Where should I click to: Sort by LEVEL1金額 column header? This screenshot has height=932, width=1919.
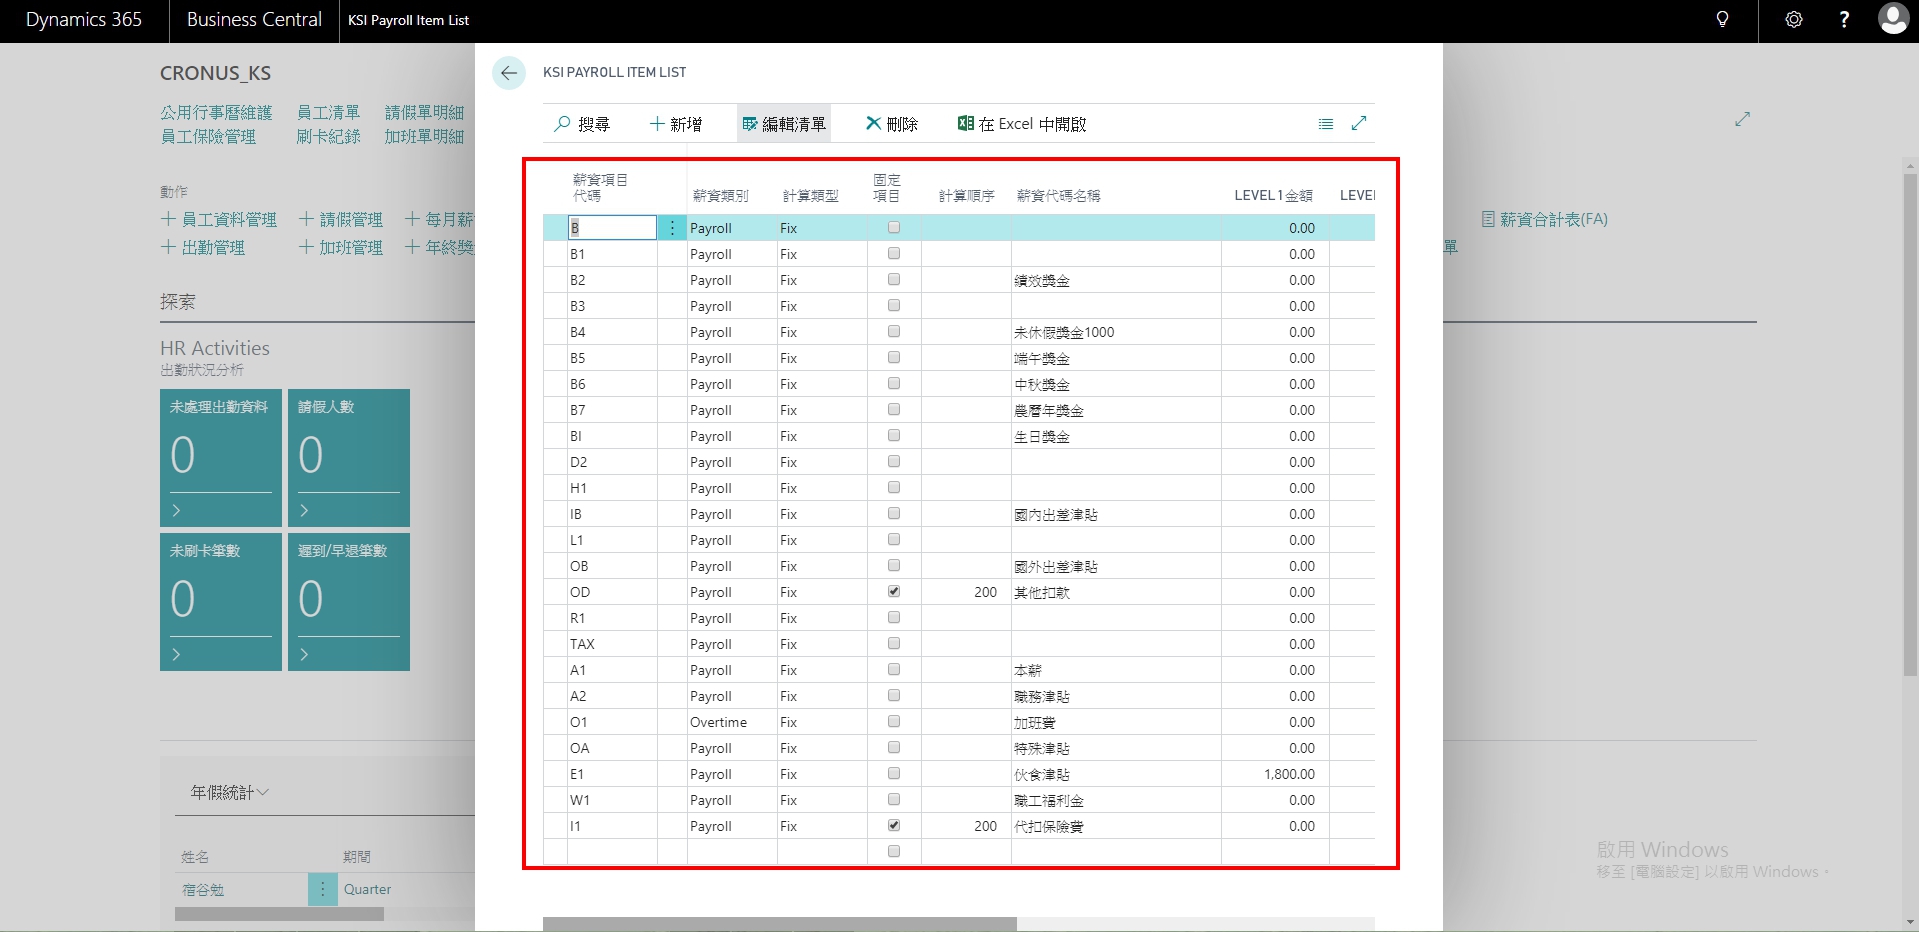[x=1273, y=196]
